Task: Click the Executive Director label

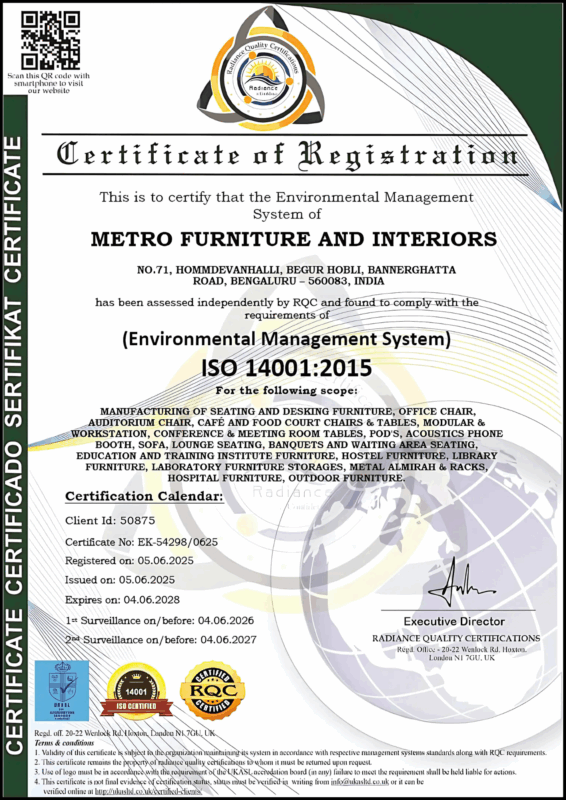Action: 454,621
